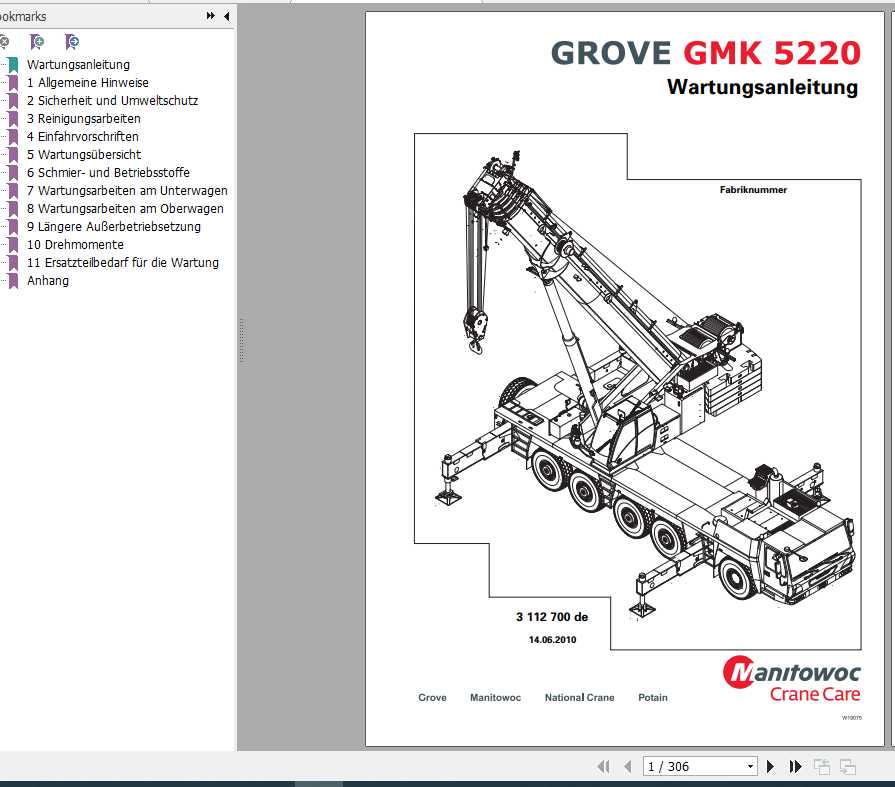895x787 pixels.
Task: Open bookmark 4 Einfahrvorschriften
Action: pyautogui.click(x=83, y=136)
